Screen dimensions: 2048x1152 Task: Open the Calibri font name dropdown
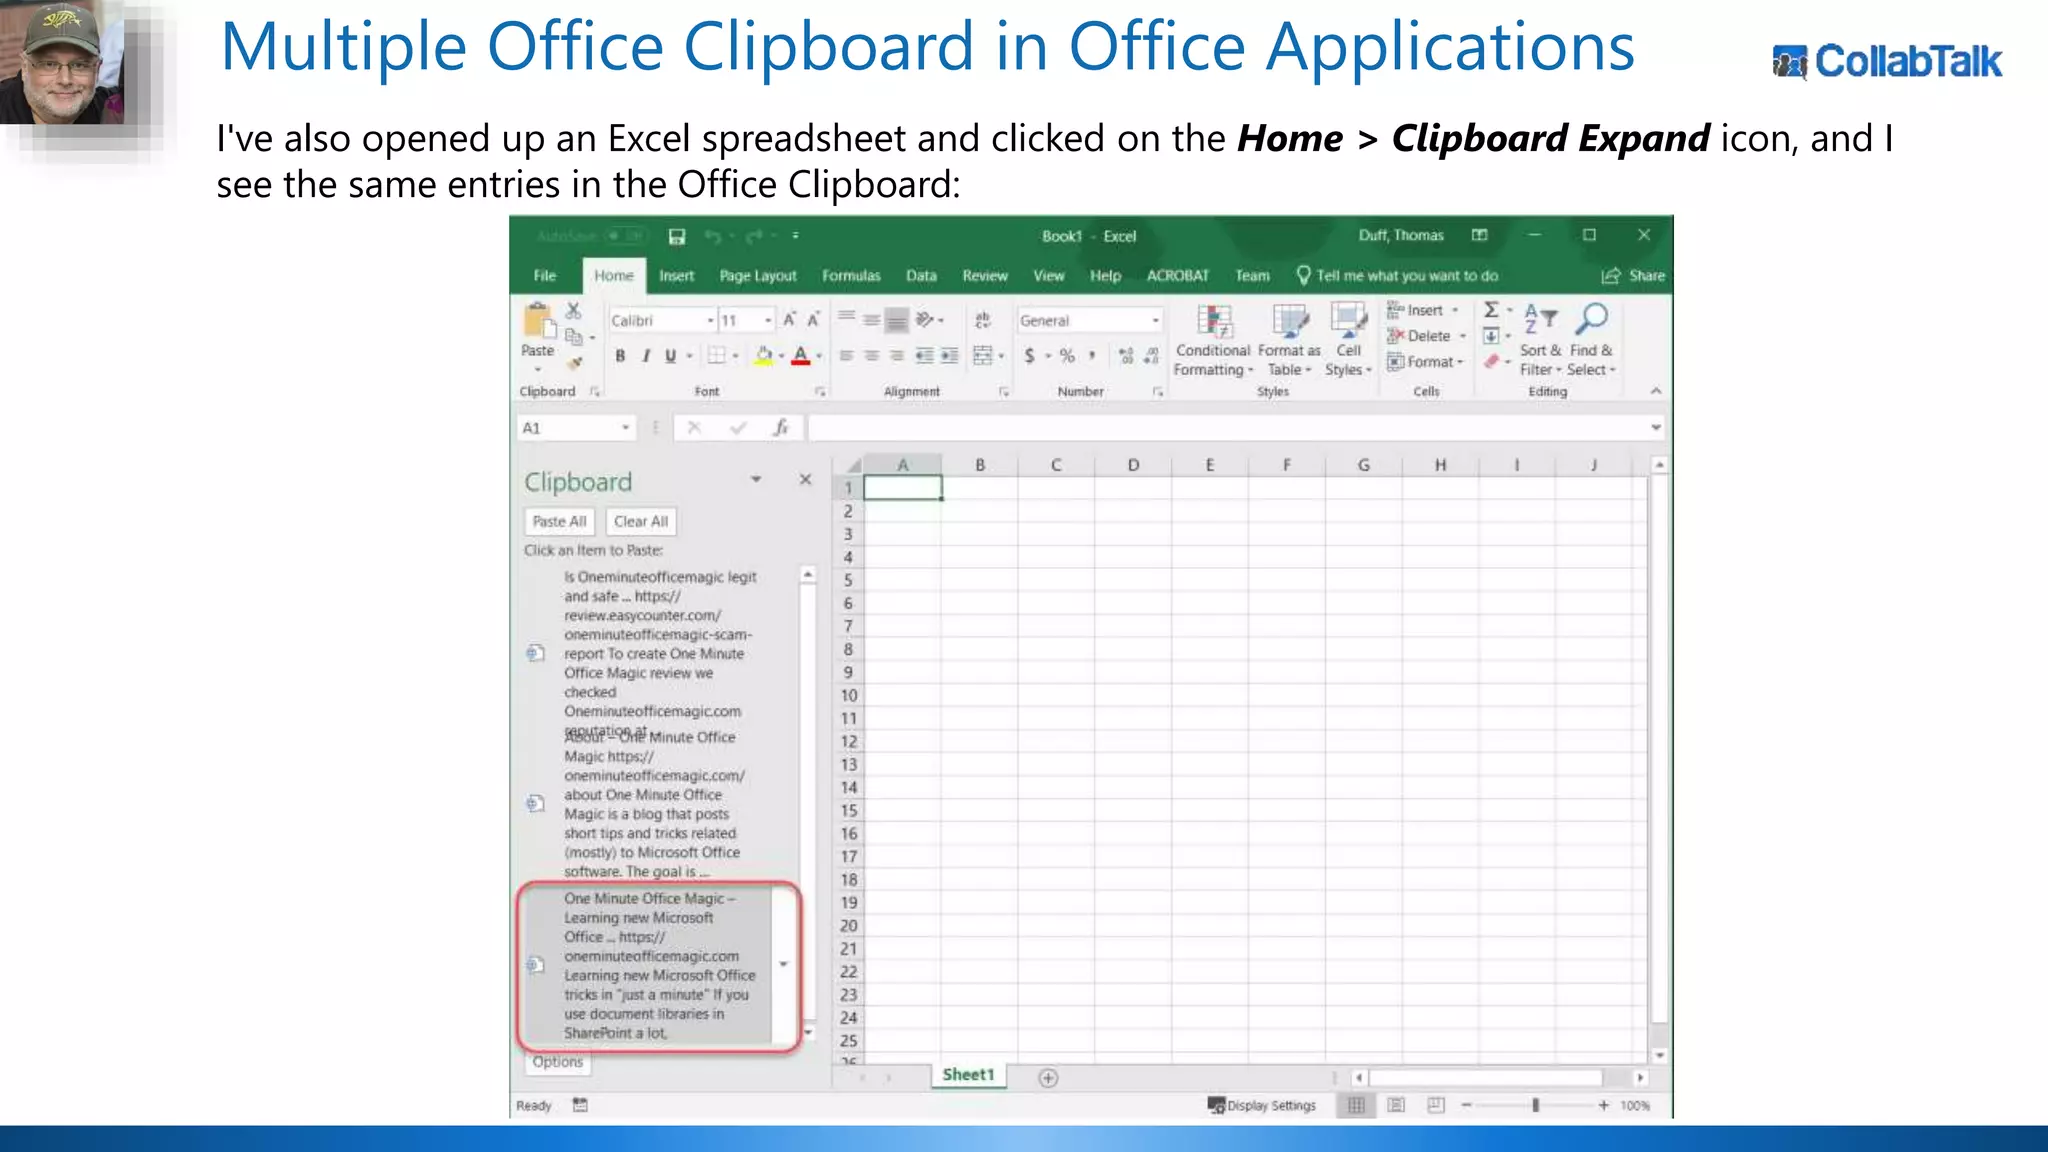[710, 320]
